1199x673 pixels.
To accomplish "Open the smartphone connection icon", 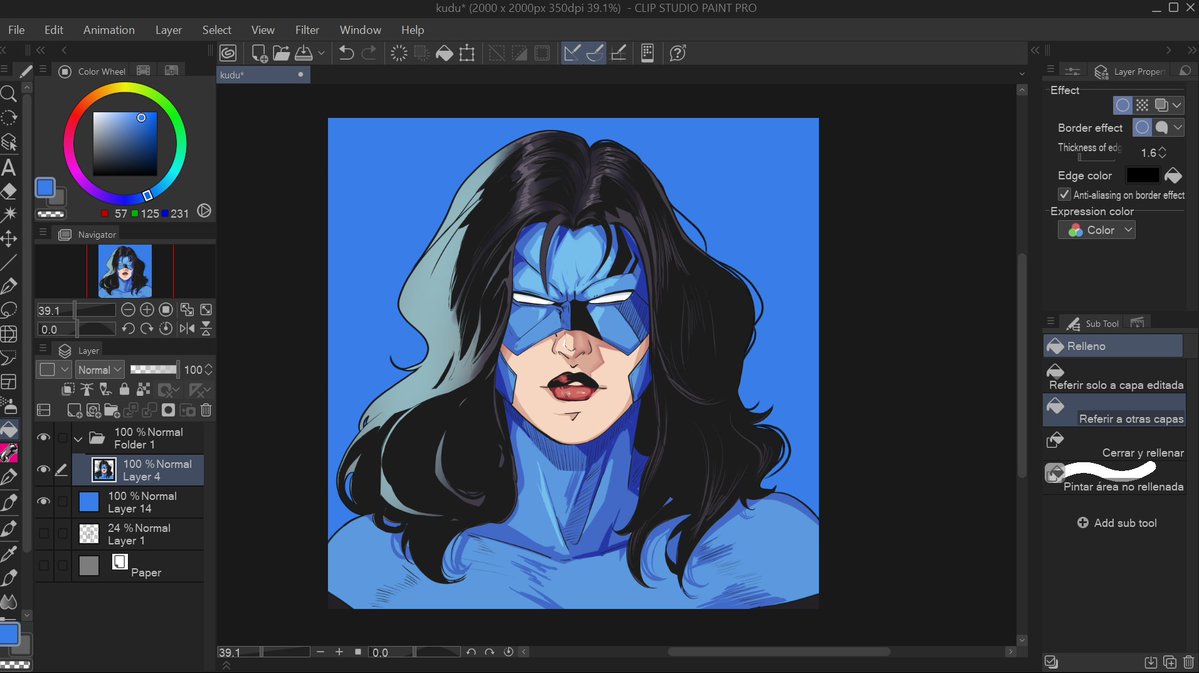I will pos(647,53).
